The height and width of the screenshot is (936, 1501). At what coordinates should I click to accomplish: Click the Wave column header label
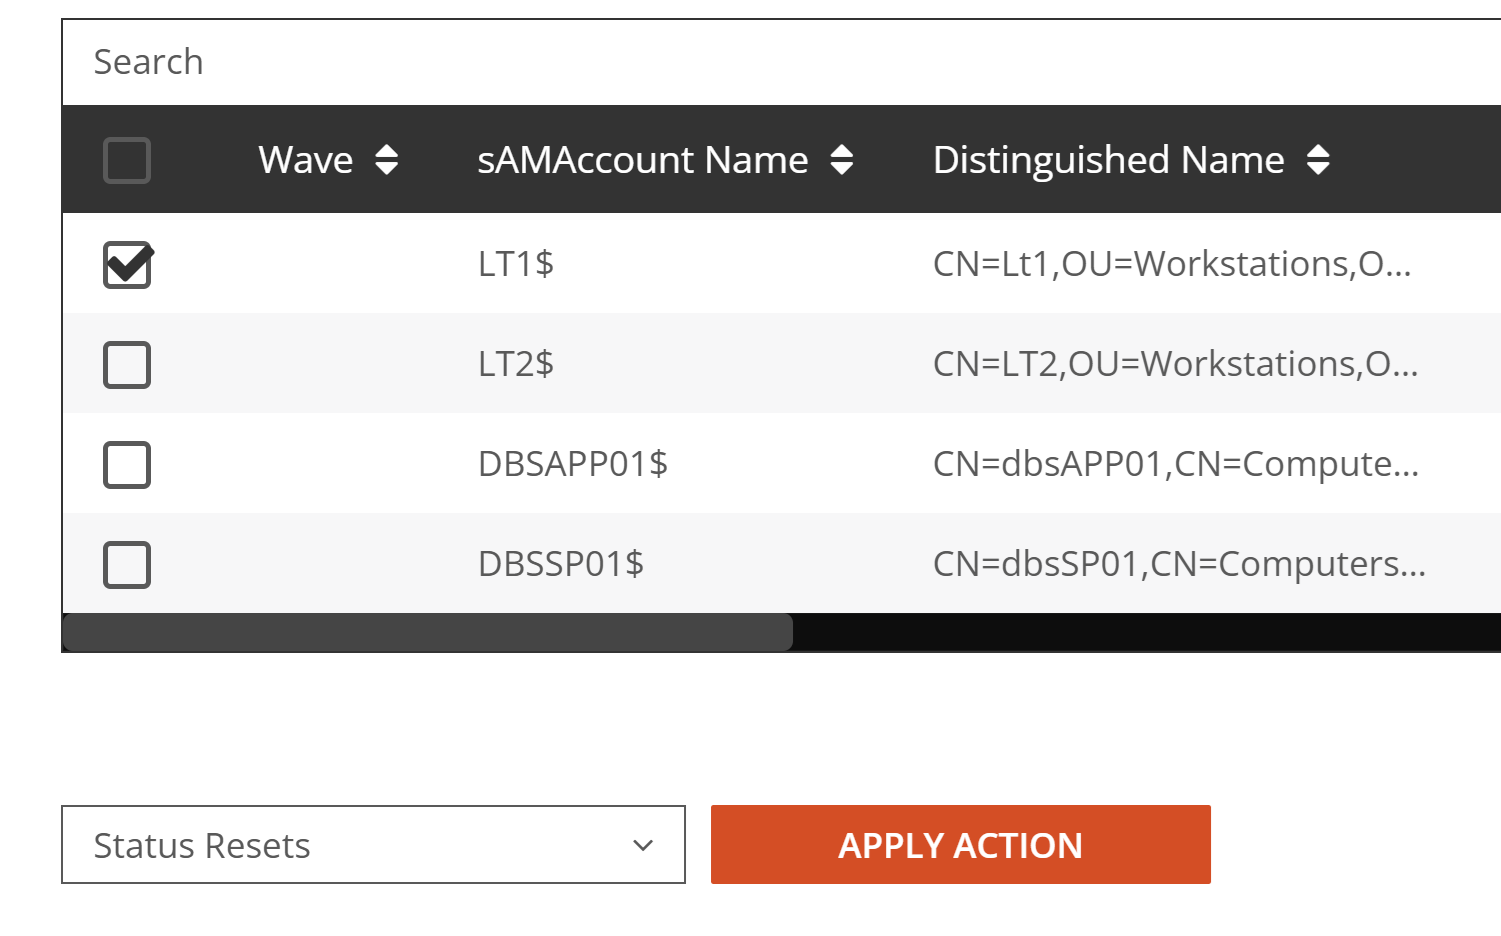coord(305,160)
